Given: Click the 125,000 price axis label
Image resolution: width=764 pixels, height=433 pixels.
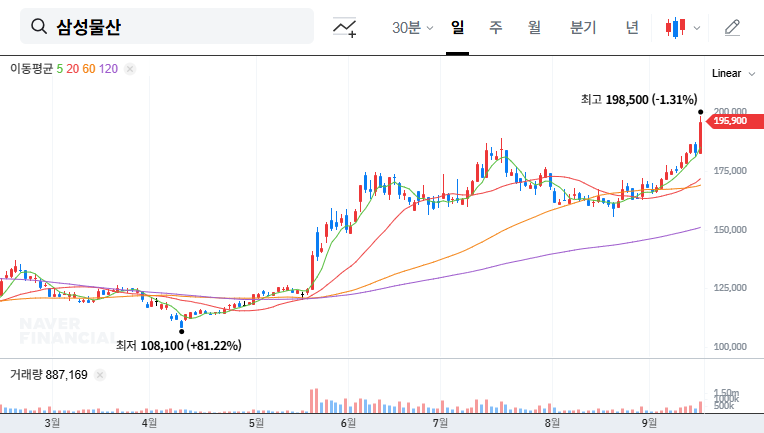Looking at the screenshot, I should (730, 287).
